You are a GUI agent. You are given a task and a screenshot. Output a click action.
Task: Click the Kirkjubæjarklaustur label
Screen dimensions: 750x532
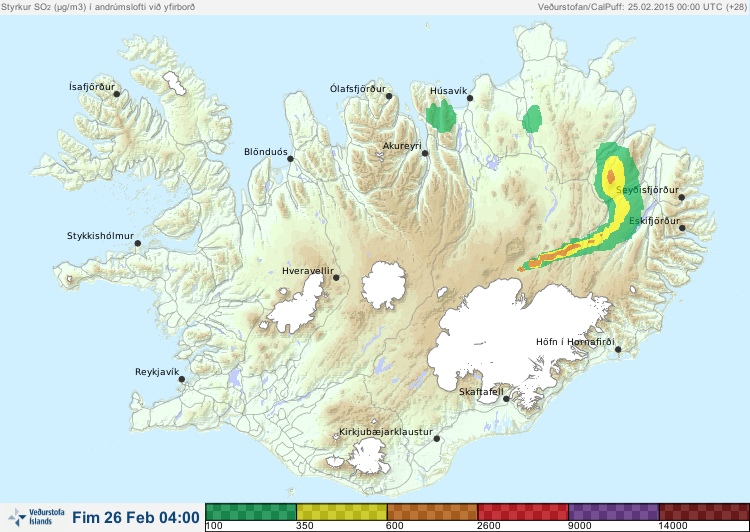click(386, 432)
